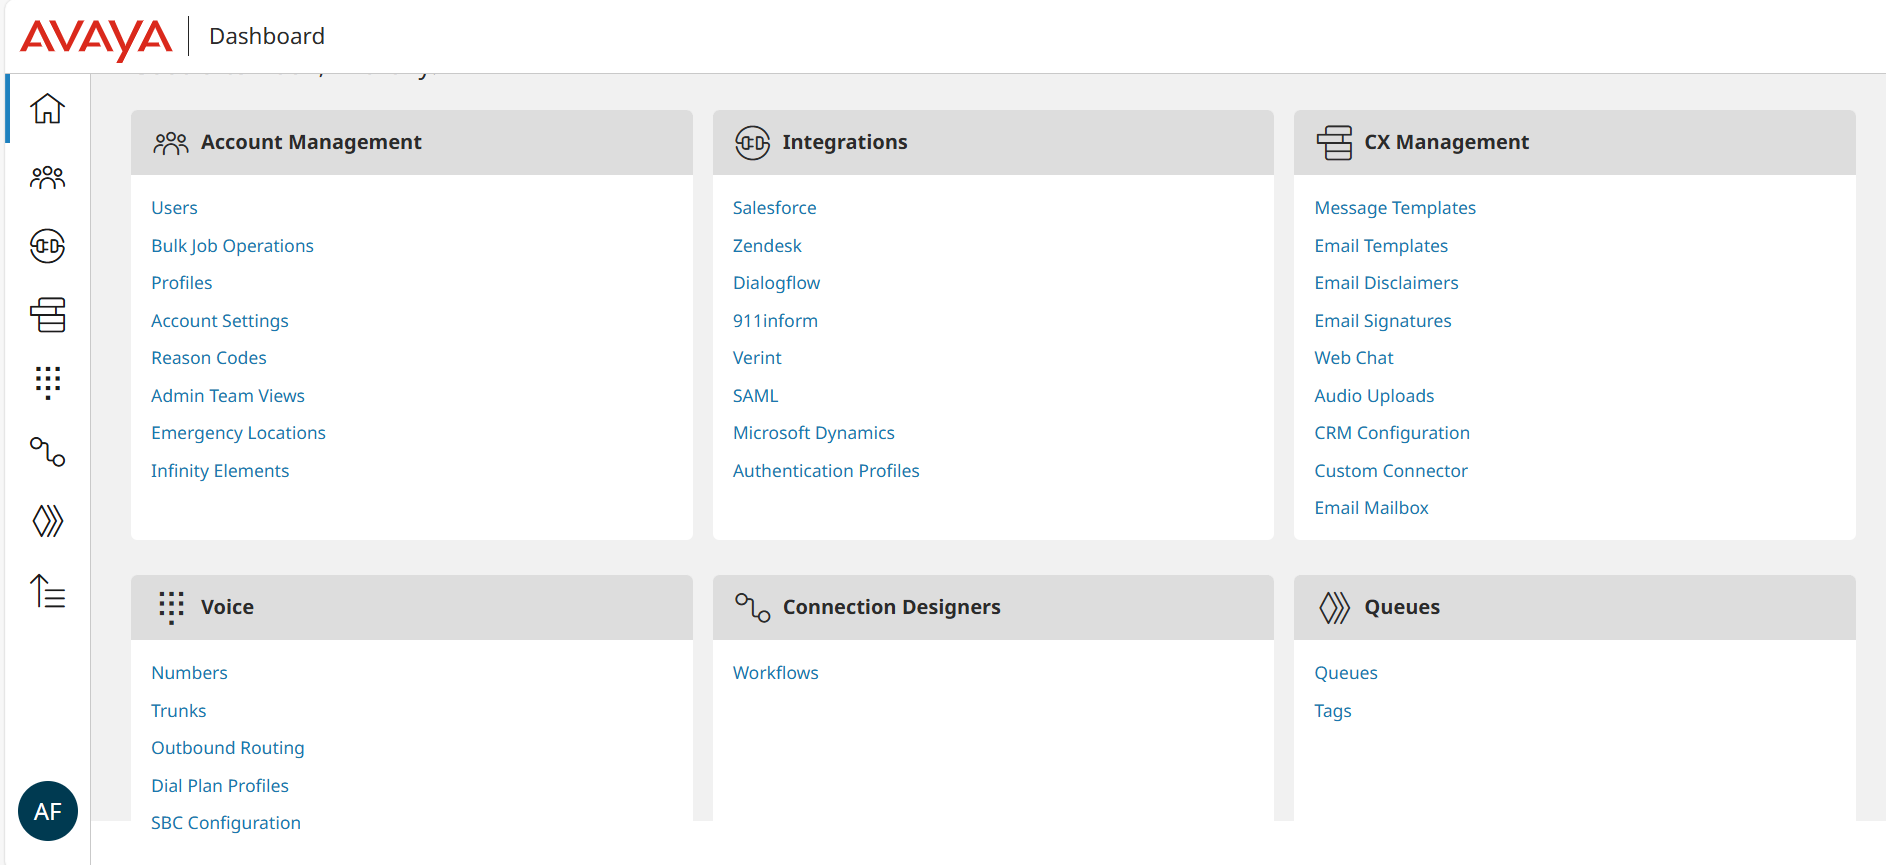Open Email Signatures
Image resolution: width=1886 pixels, height=865 pixels.
point(1383,321)
